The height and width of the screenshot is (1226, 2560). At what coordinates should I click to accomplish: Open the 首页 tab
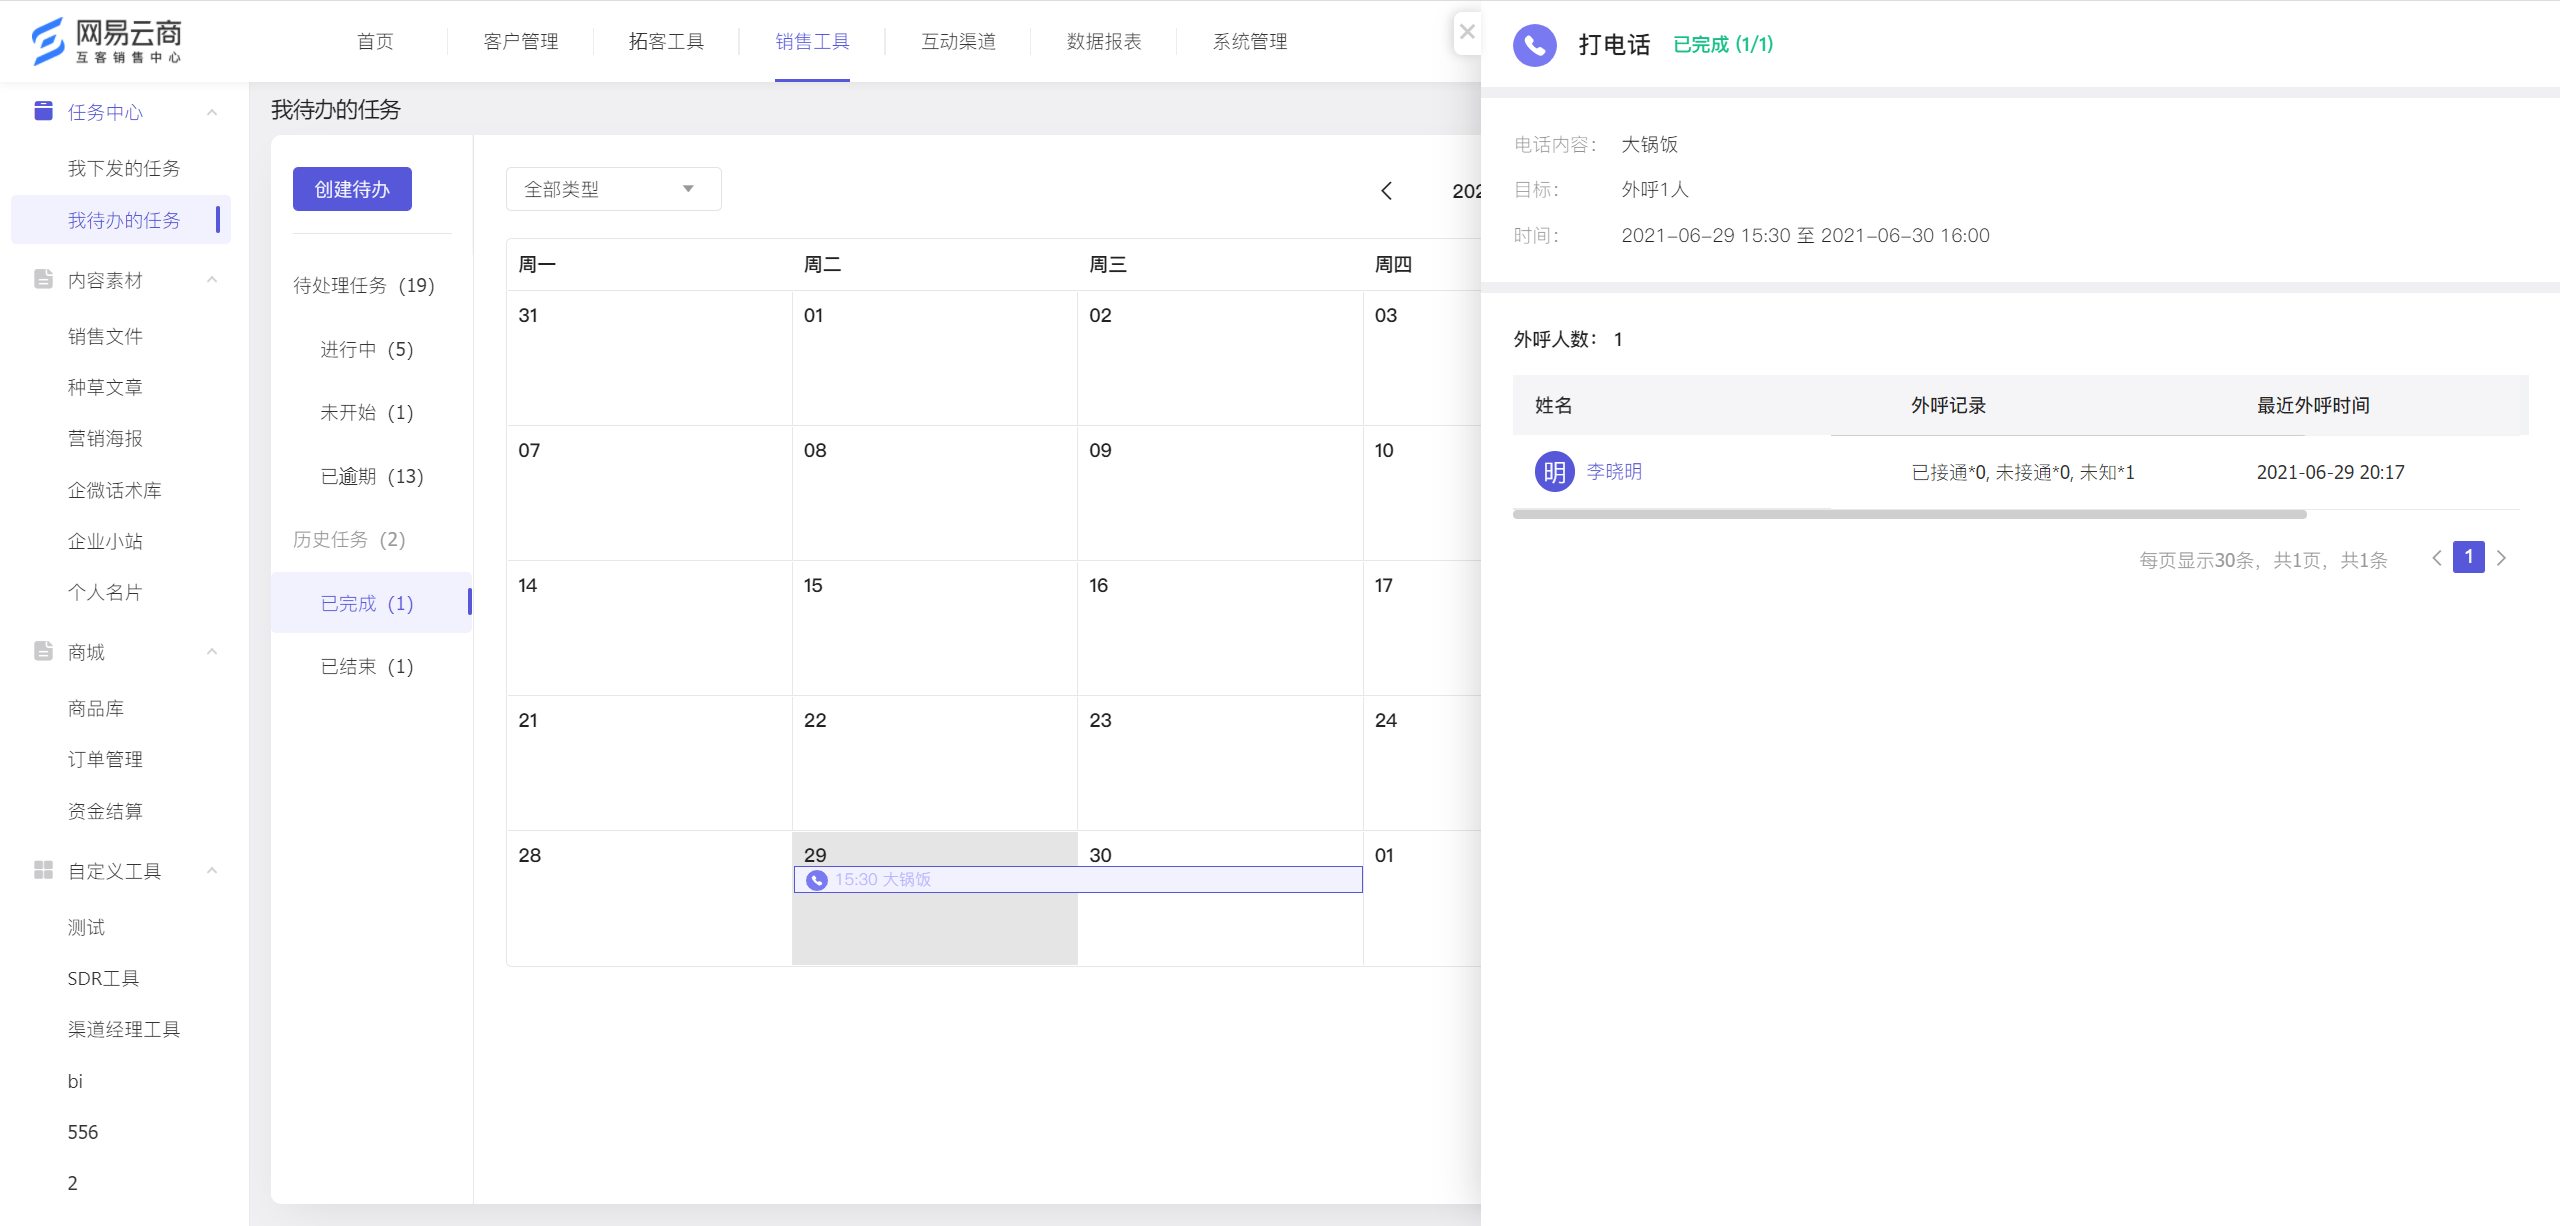coord(375,41)
